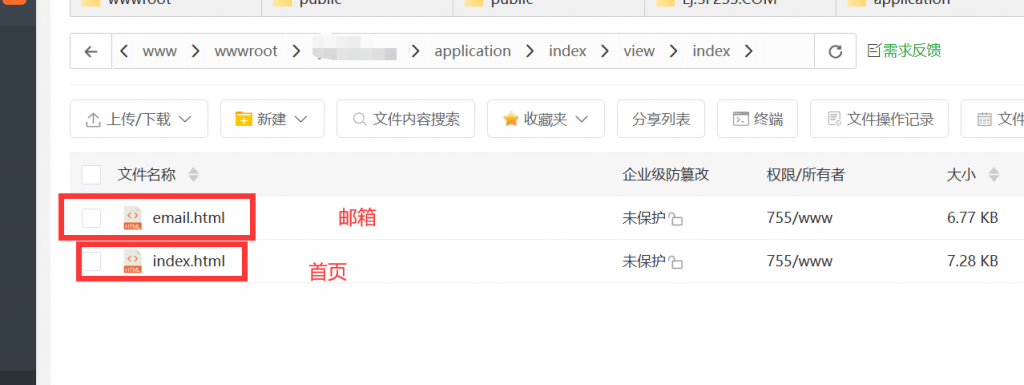The image size is (1024, 385).
Task: Switch to the wwwroot folder tab
Action: click(165, 7)
